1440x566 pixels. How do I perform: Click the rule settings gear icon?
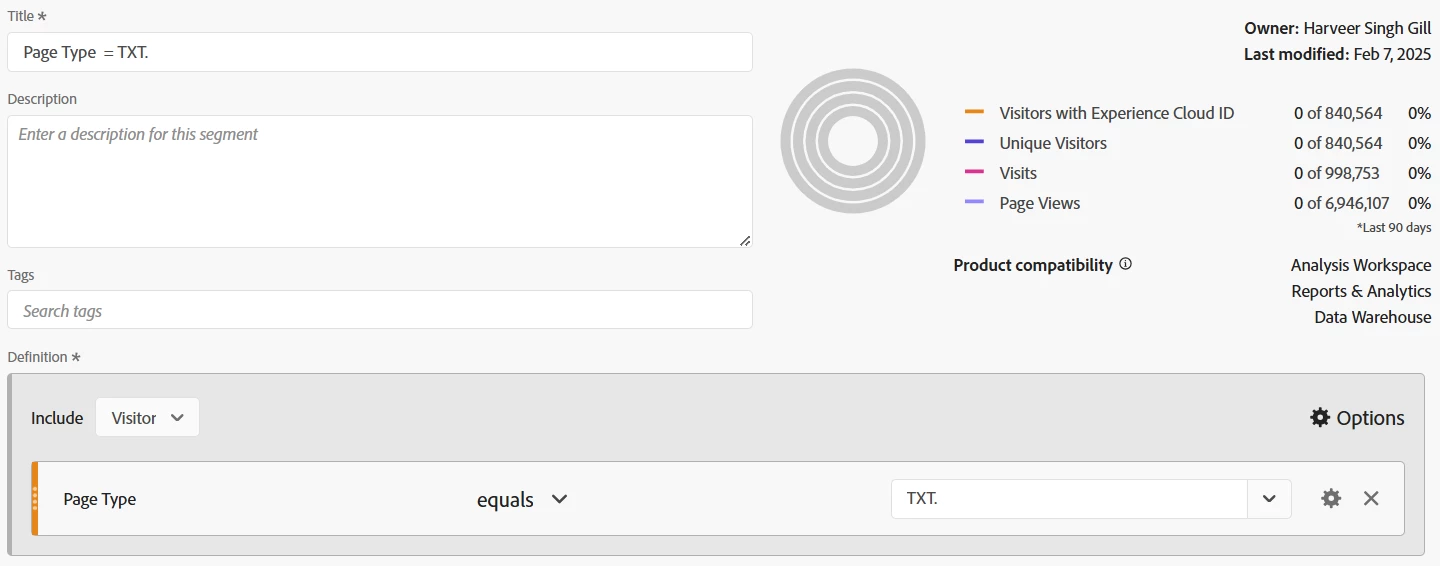1331,498
